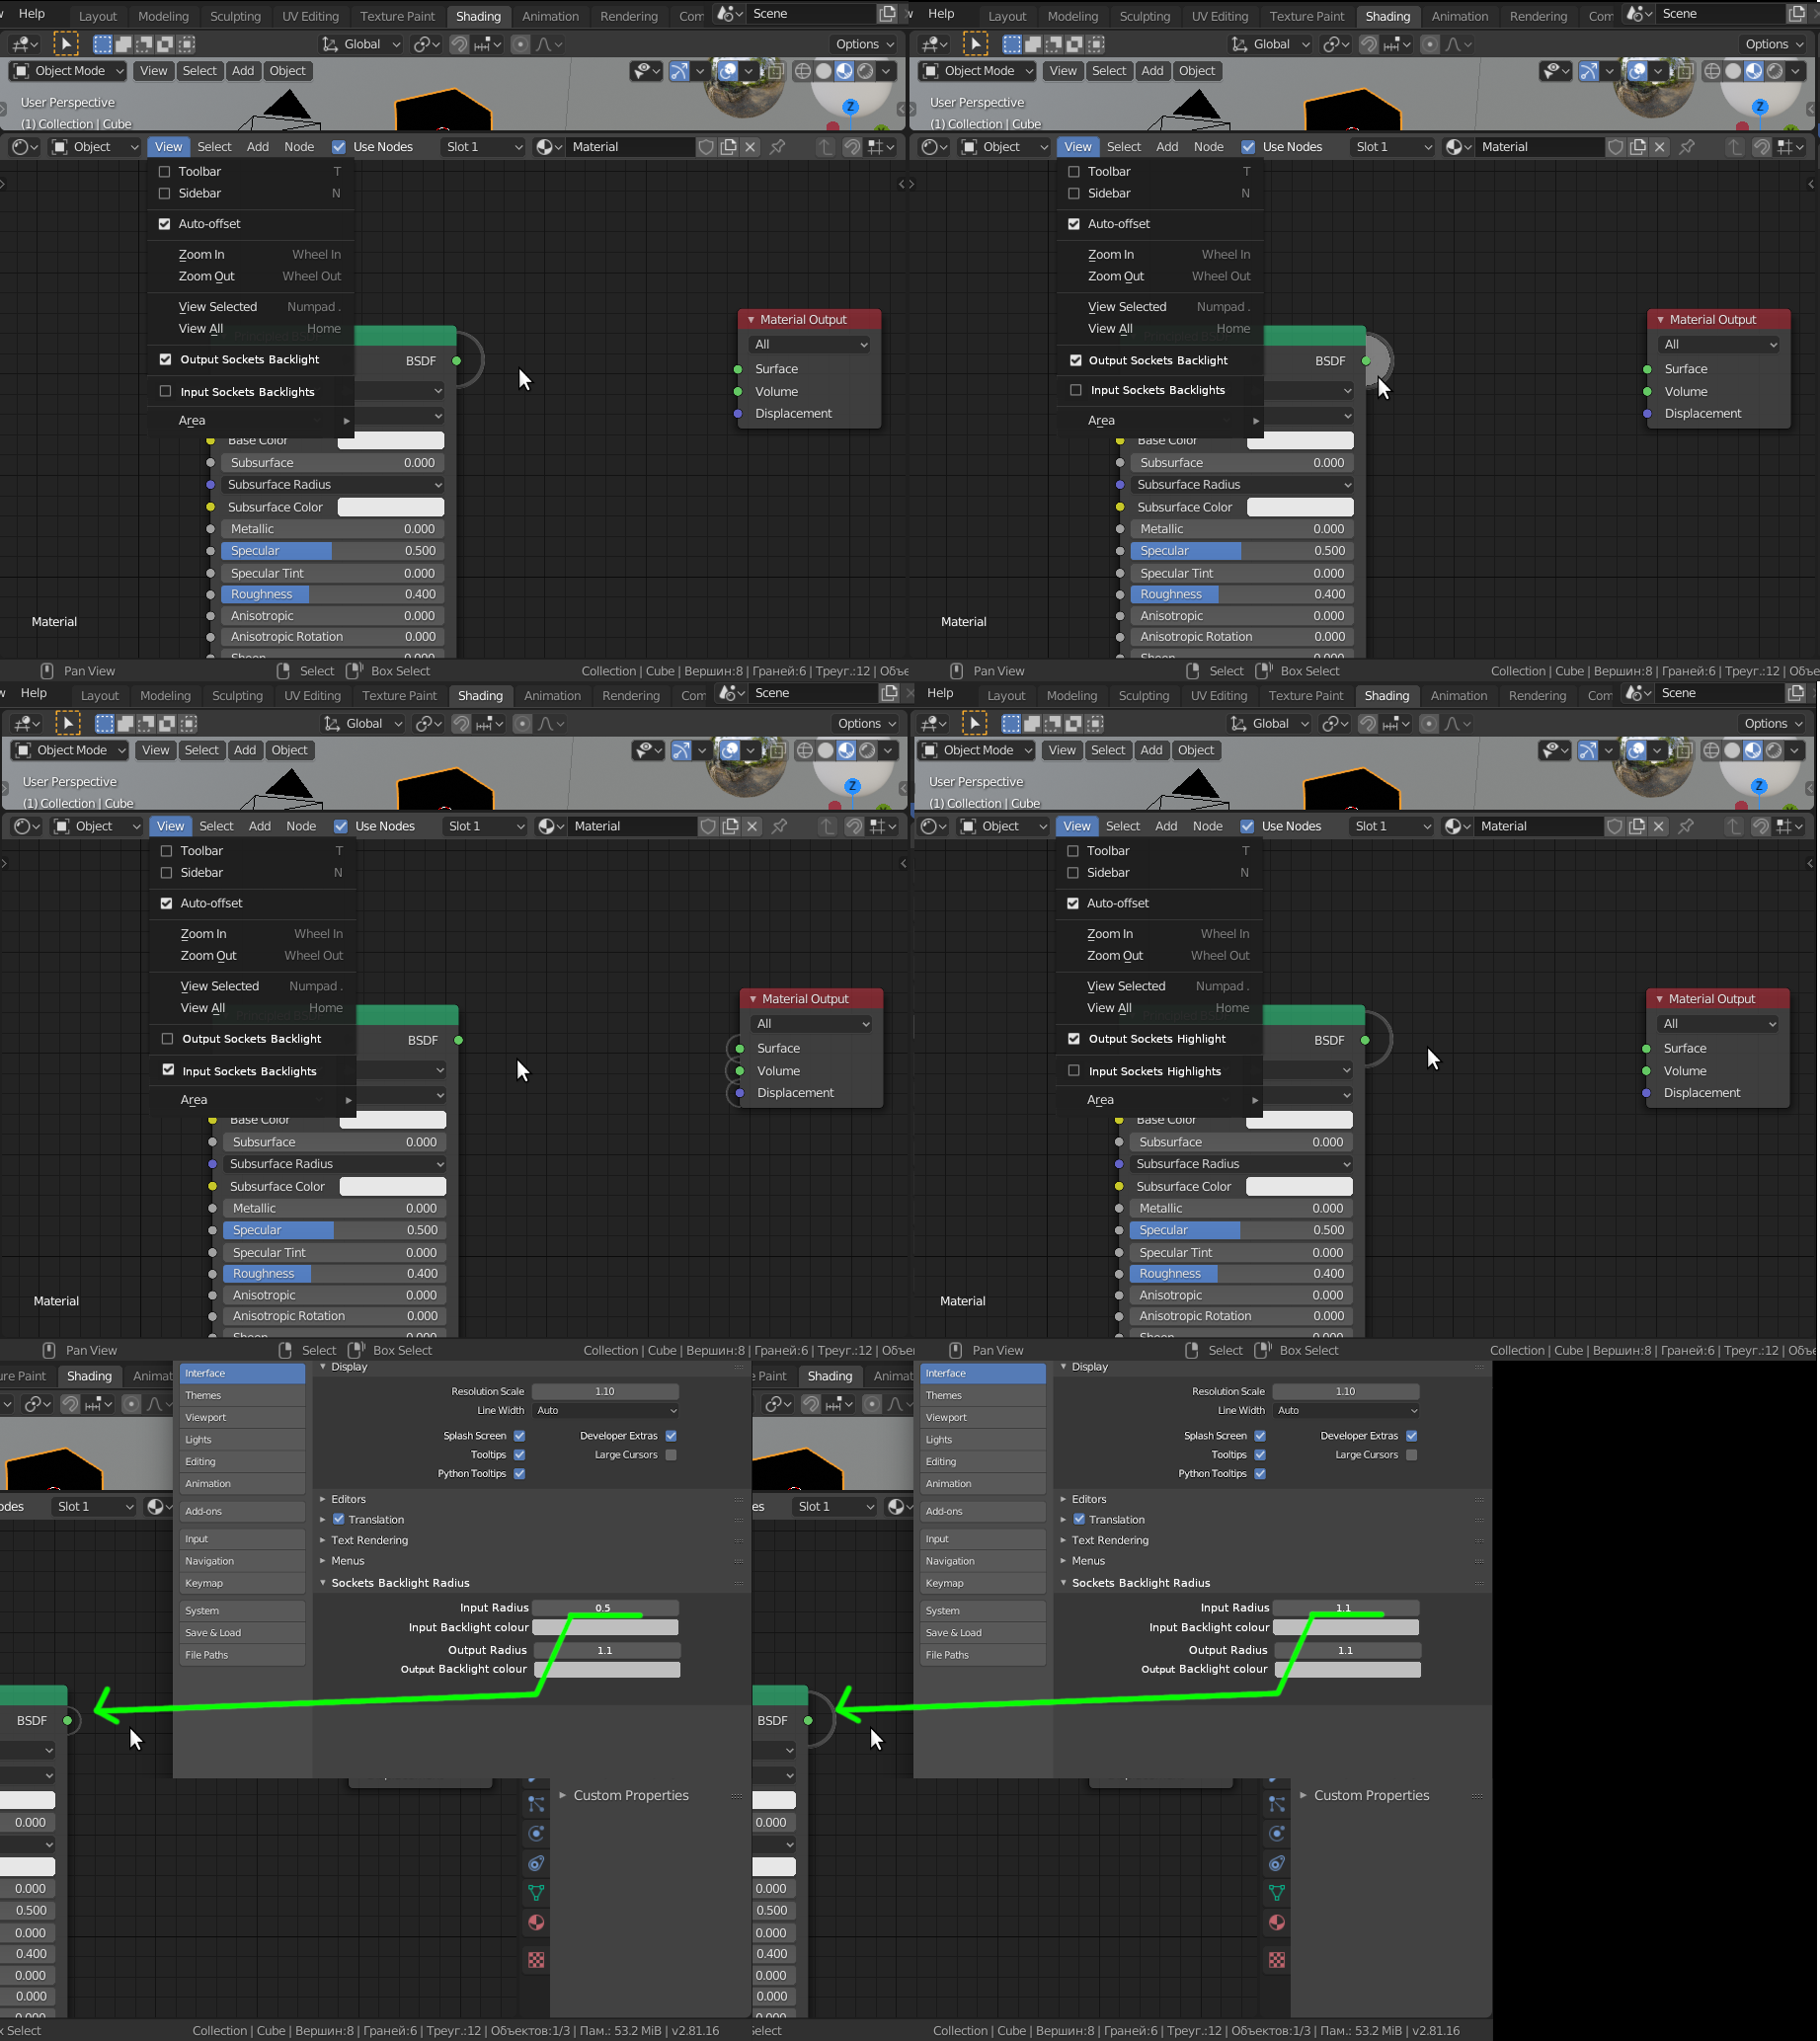
Task: Click Input Backlight colour swatch below Input Radius 0.5
Action: tap(606, 1627)
